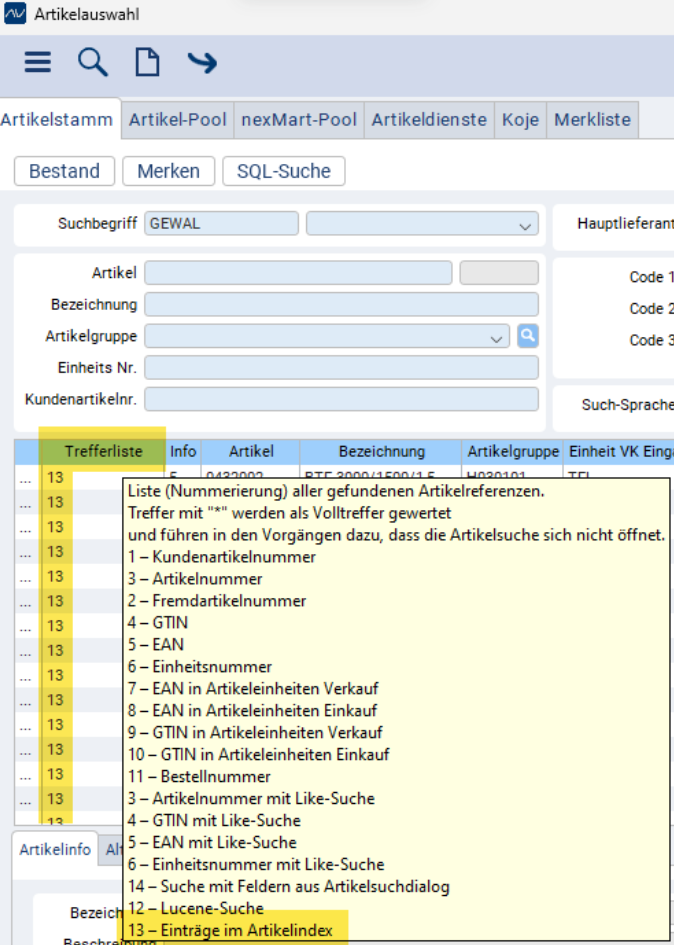This screenshot has width=674, height=945.
Task: Select the Artikeldienste tab
Action: [429, 120]
